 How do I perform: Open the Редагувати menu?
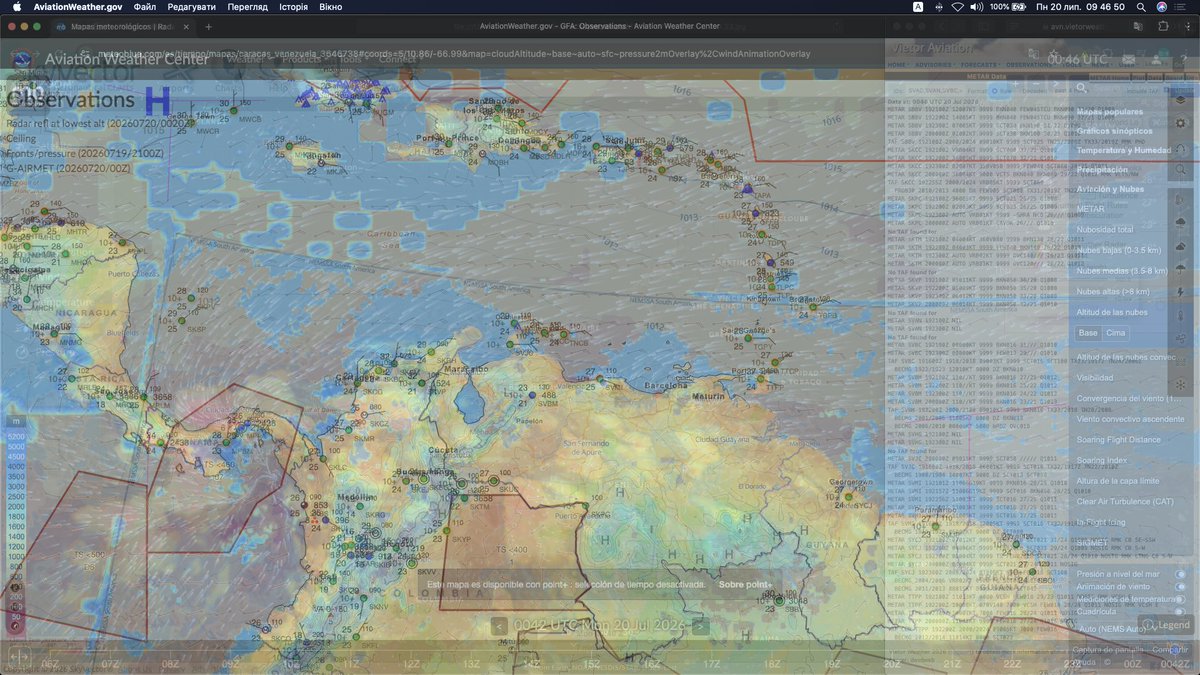coord(191,7)
